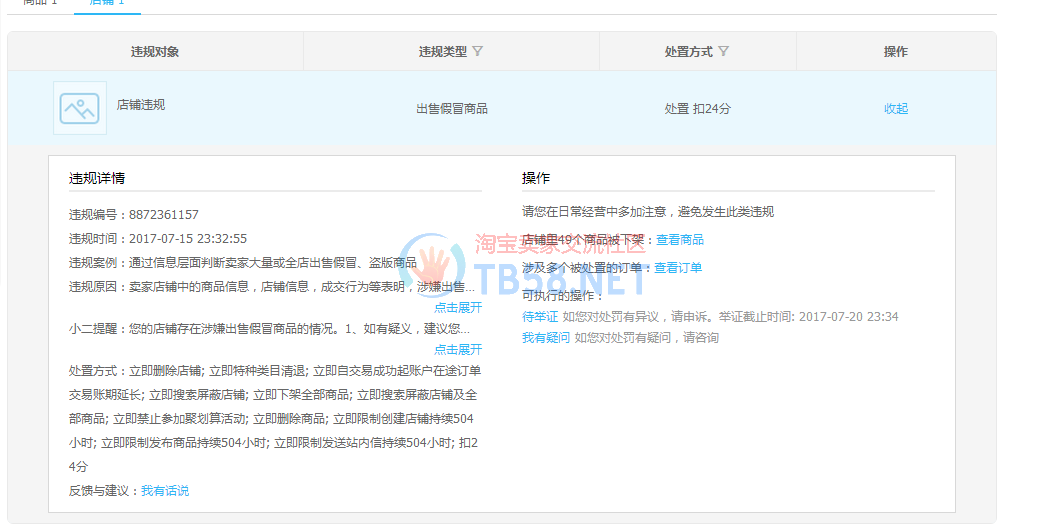This screenshot has height=531, width=1050.
Task: Click the 我有疑问 link
Action: [x=546, y=338]
